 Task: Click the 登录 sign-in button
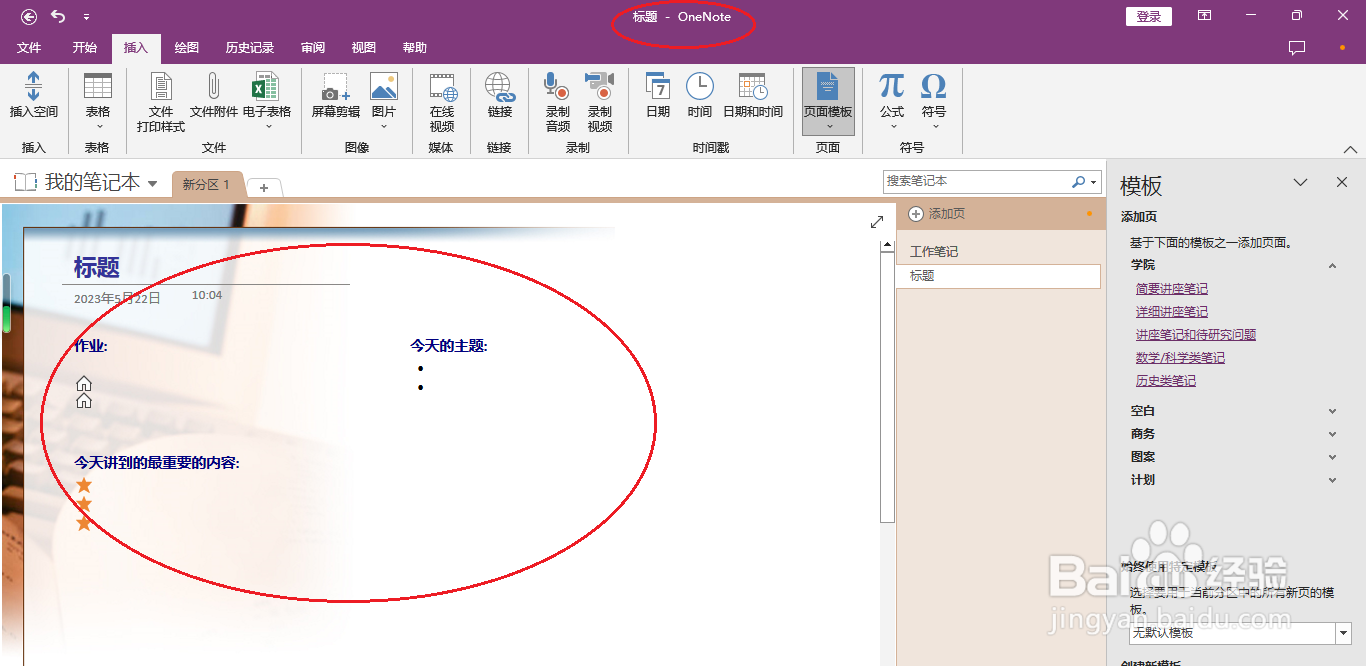[x=1149, y=16]
